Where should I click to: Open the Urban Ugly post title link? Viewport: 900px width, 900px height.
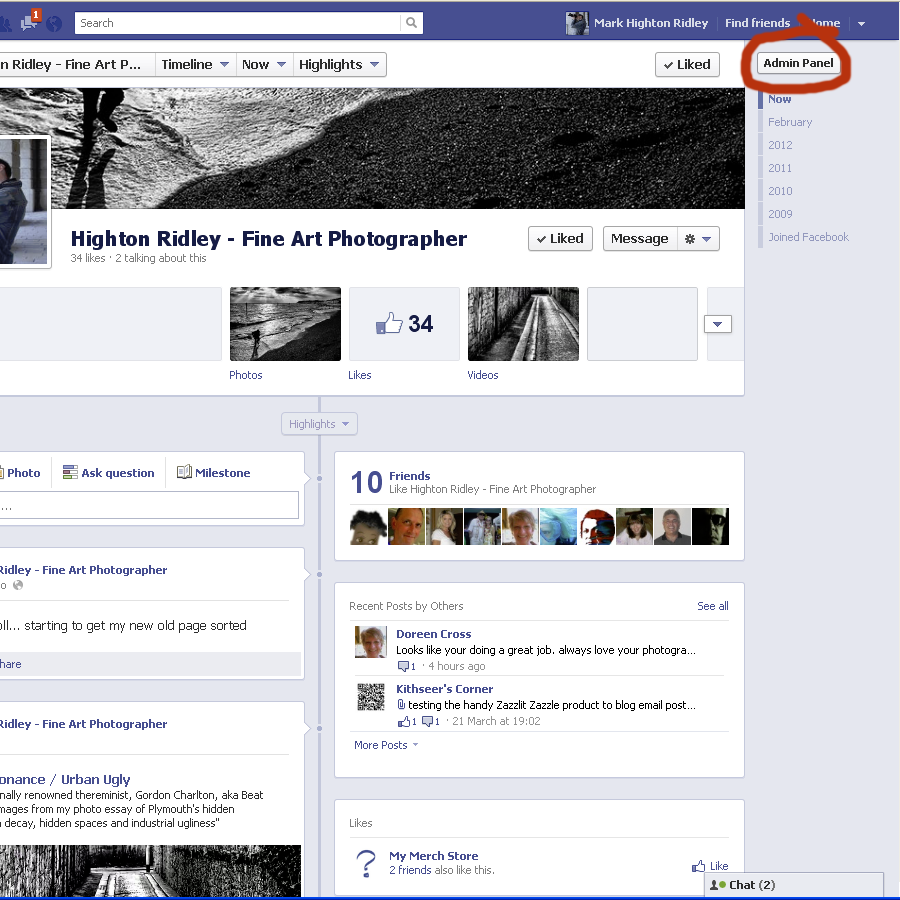[65, 779]
